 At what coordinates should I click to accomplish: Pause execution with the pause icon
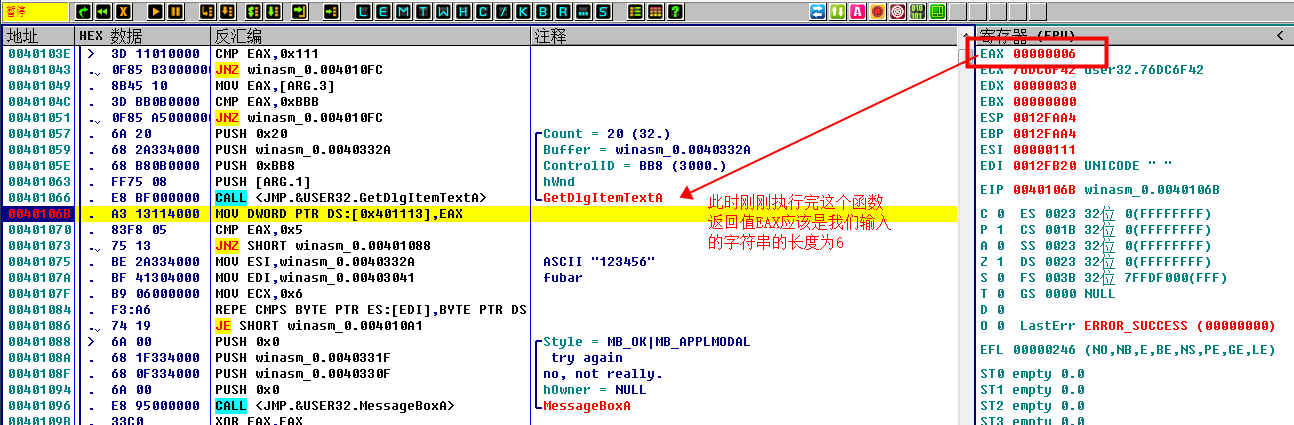click(175, 12)
